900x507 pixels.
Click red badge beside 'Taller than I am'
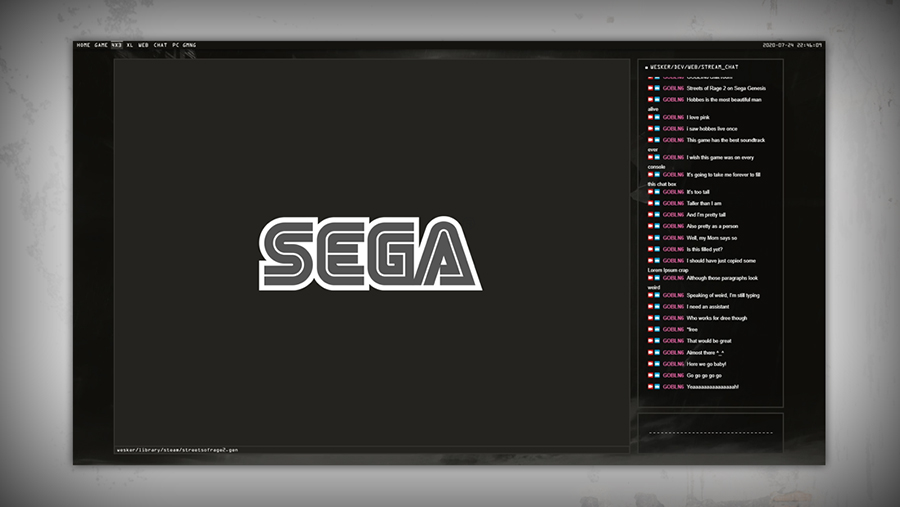(x=650, y=203)
